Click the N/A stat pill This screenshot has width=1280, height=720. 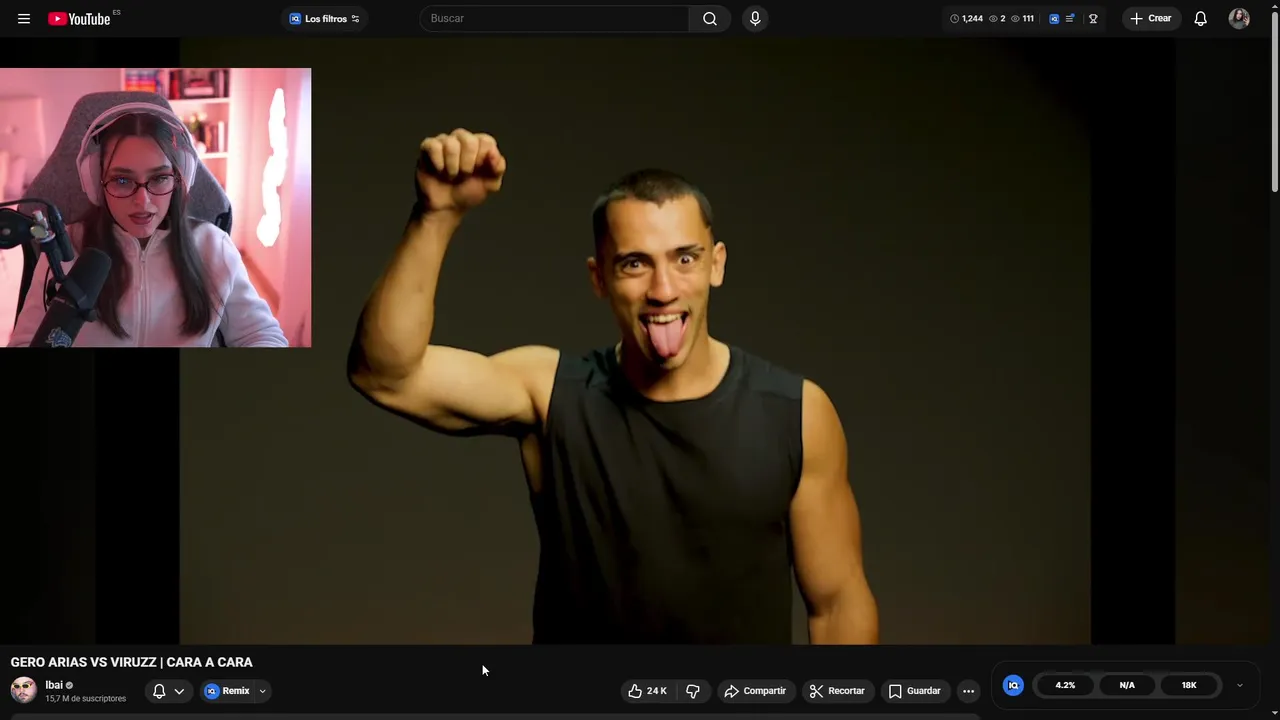tap(1127, 685)
